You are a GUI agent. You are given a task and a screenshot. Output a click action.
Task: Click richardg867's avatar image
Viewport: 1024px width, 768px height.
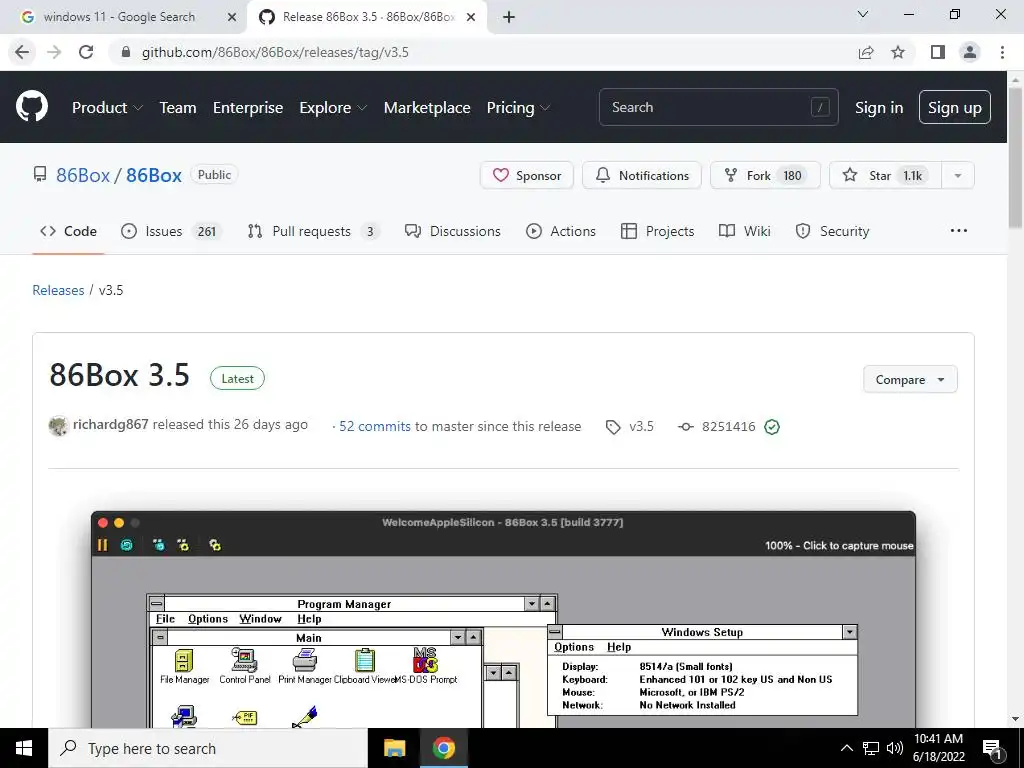coord(59,426)
